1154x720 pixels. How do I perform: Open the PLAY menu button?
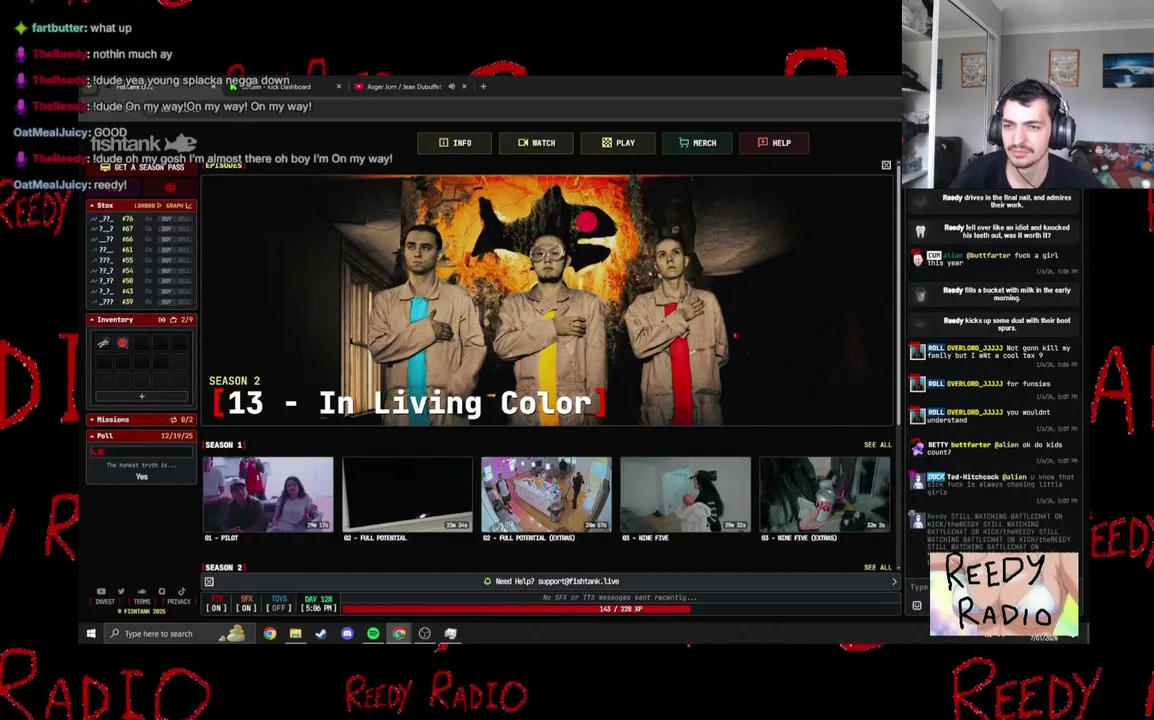[x=618, y=143]
